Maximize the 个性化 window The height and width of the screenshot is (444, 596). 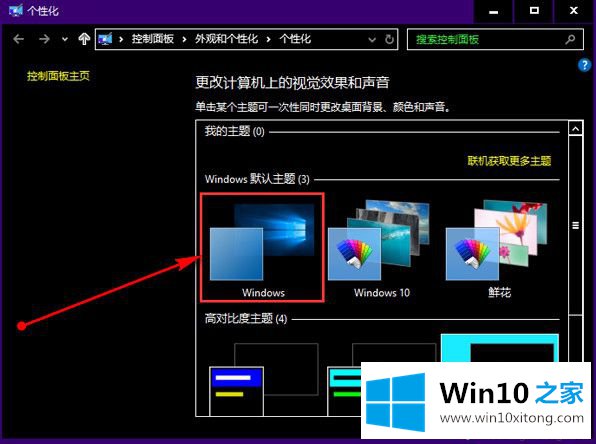(534, 11)
